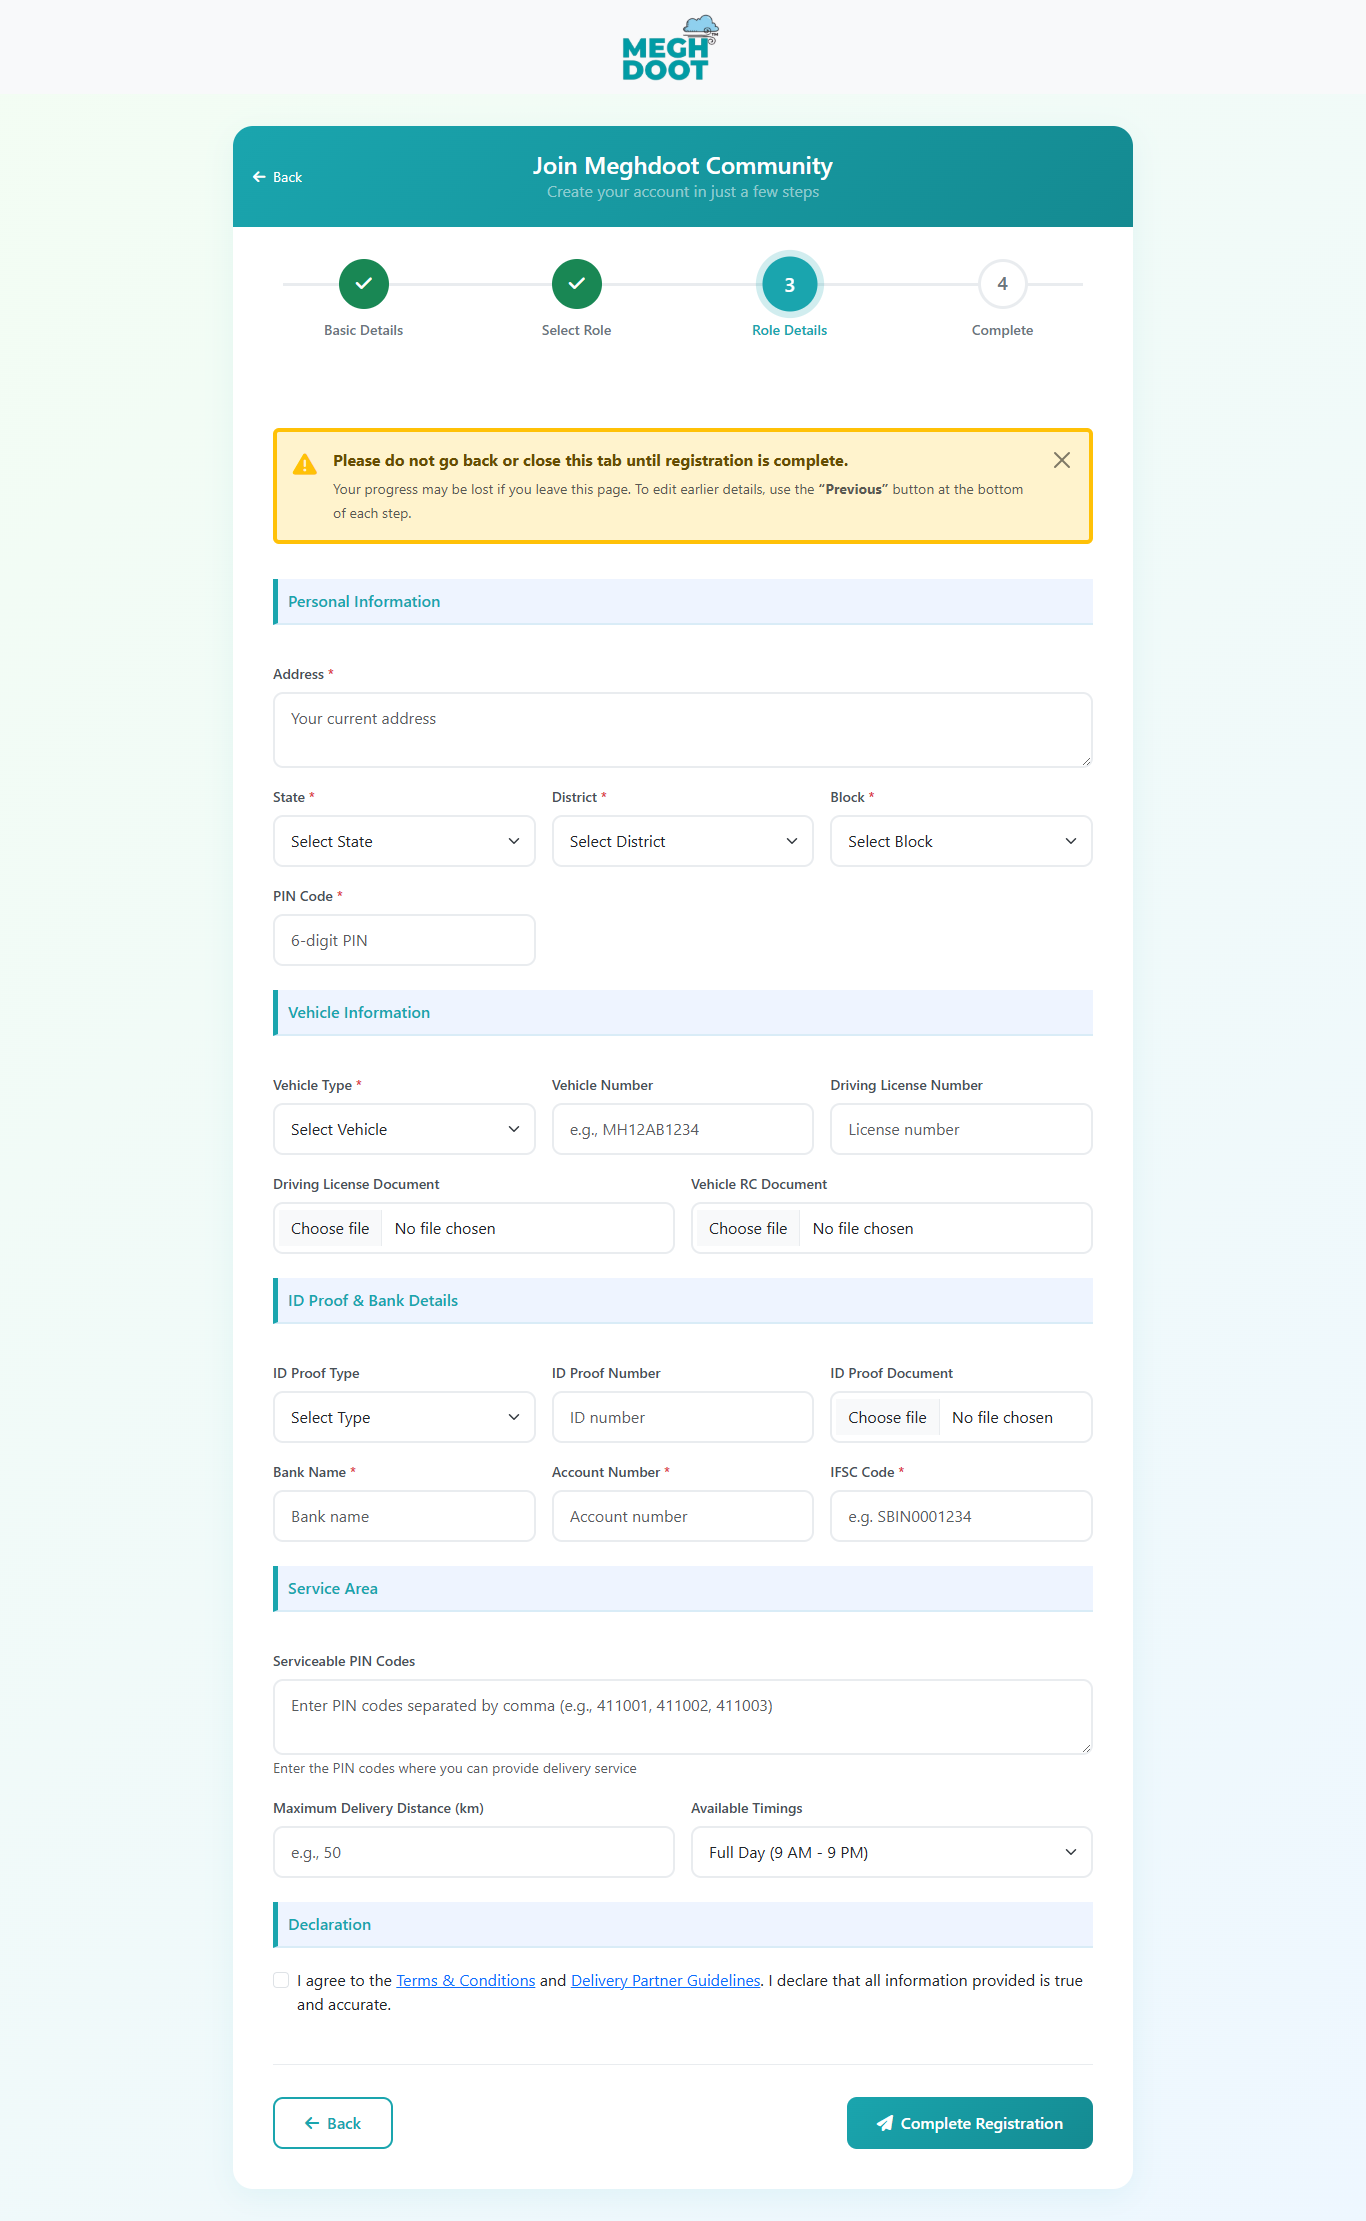
Task: Click the Basic Details step label
Action: click(364, 330)
